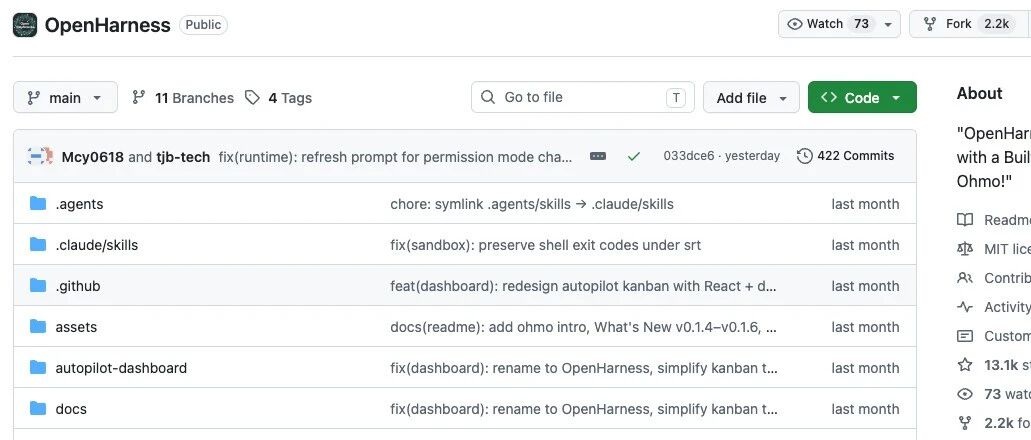Image resolution: width=1031 pixels, height=440 pixels.
Task: Click the star icon beside 13.1k
Action: point(965,364)
